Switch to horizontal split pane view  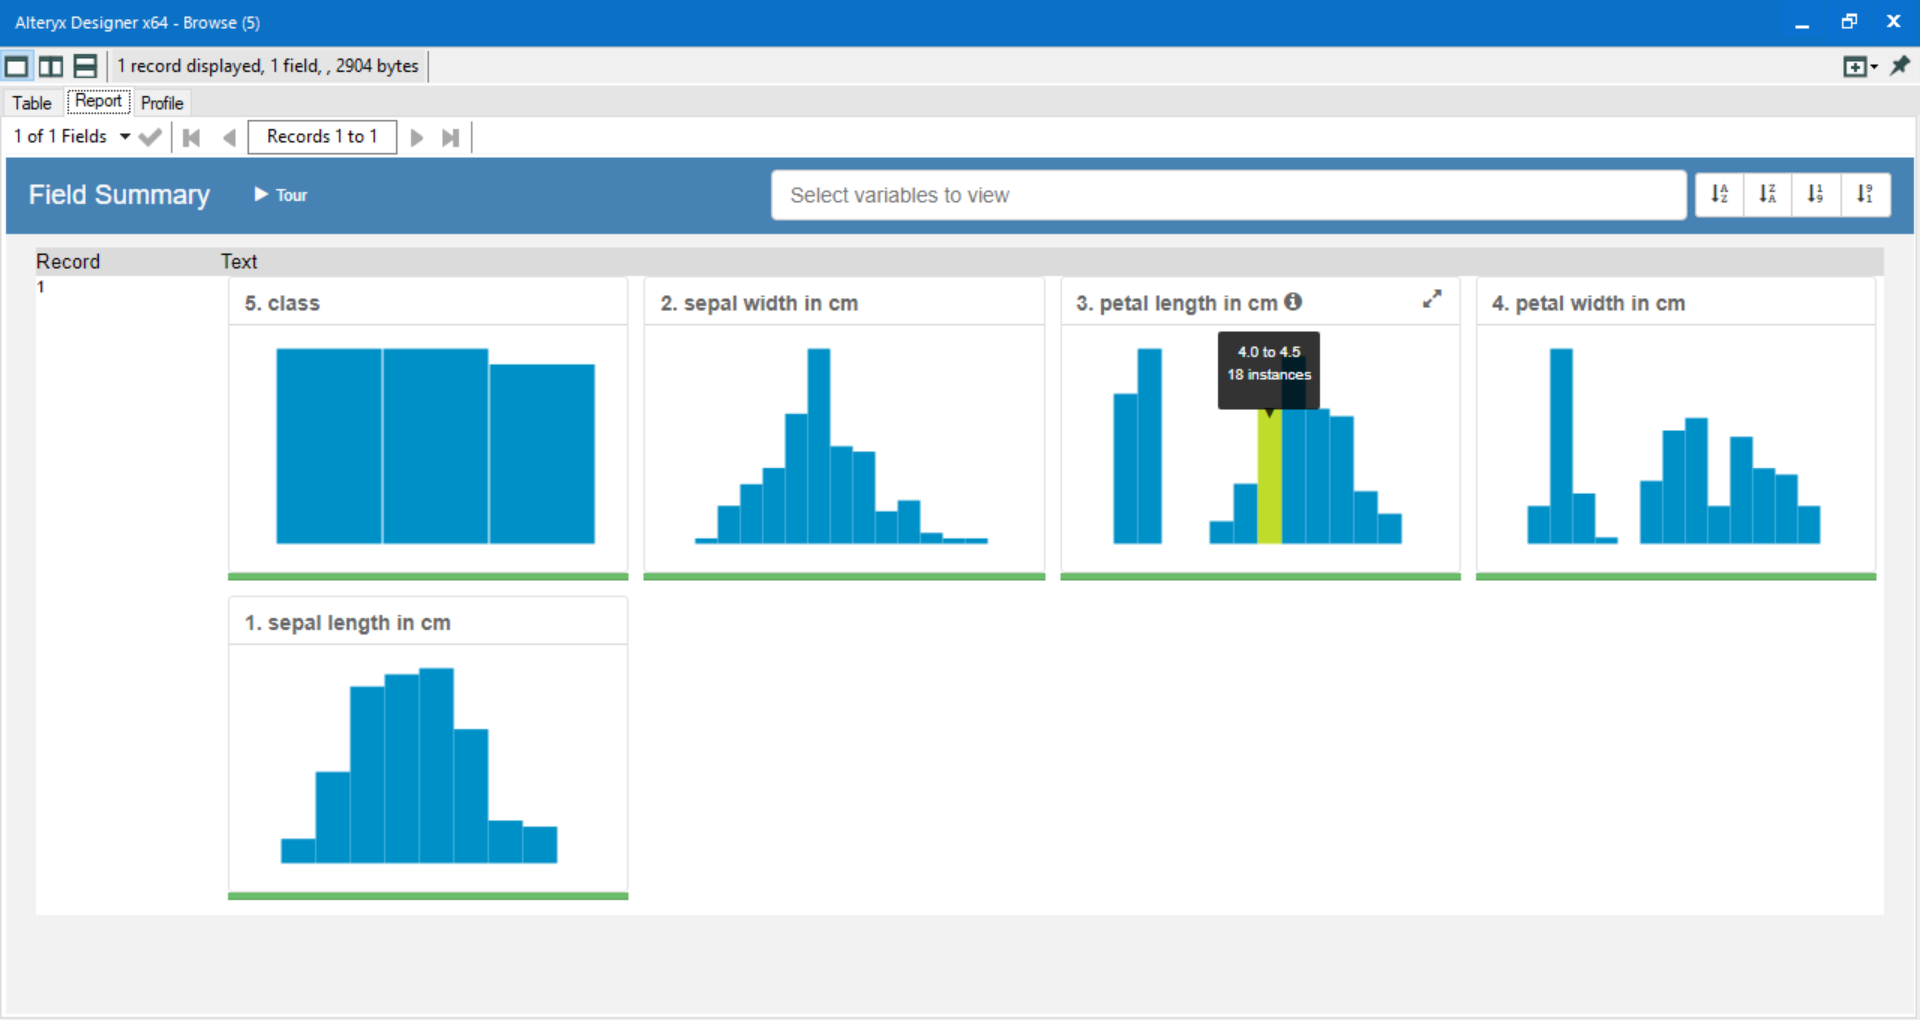85,66
